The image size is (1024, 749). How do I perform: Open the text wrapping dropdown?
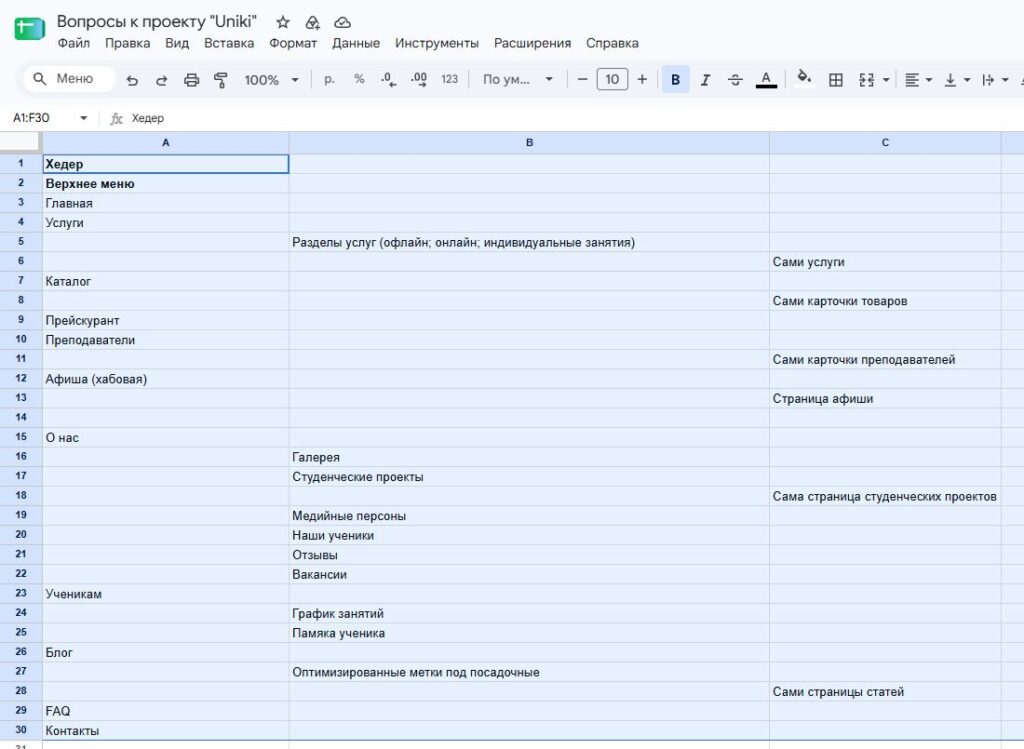click(x=995, y=80)
